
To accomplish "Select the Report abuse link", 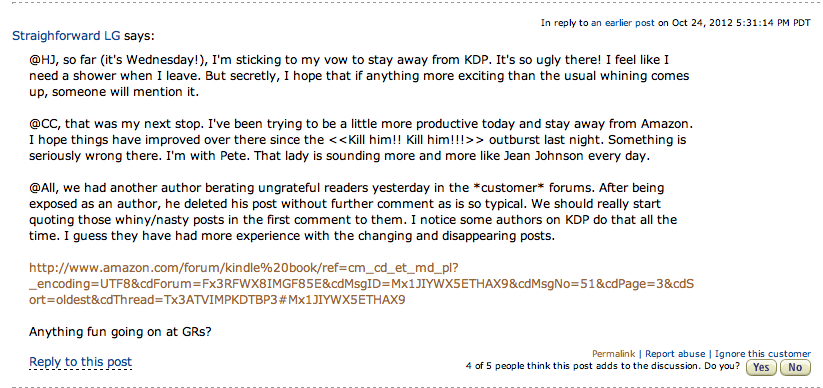I will click(x=675, y=354).
